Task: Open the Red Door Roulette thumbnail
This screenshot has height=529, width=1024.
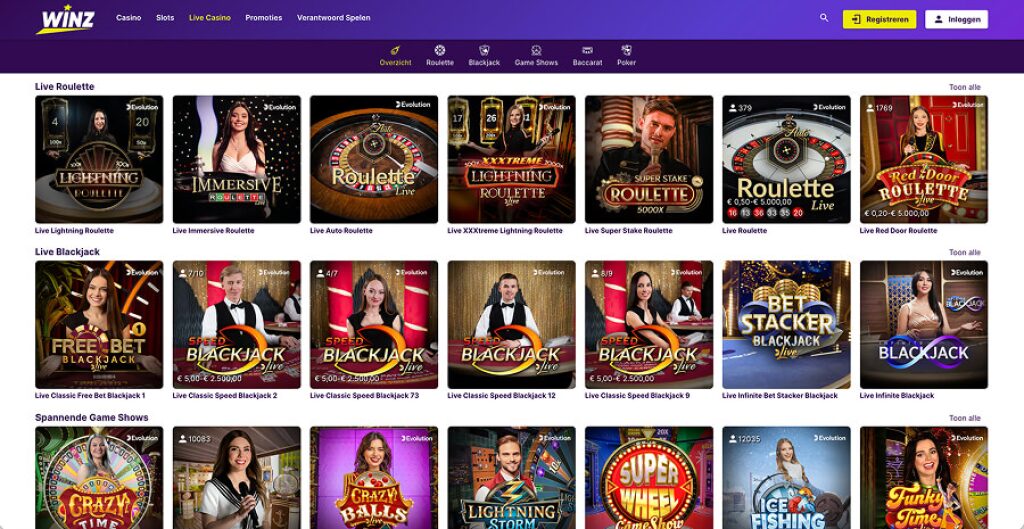Action: [x=924, y=159]
